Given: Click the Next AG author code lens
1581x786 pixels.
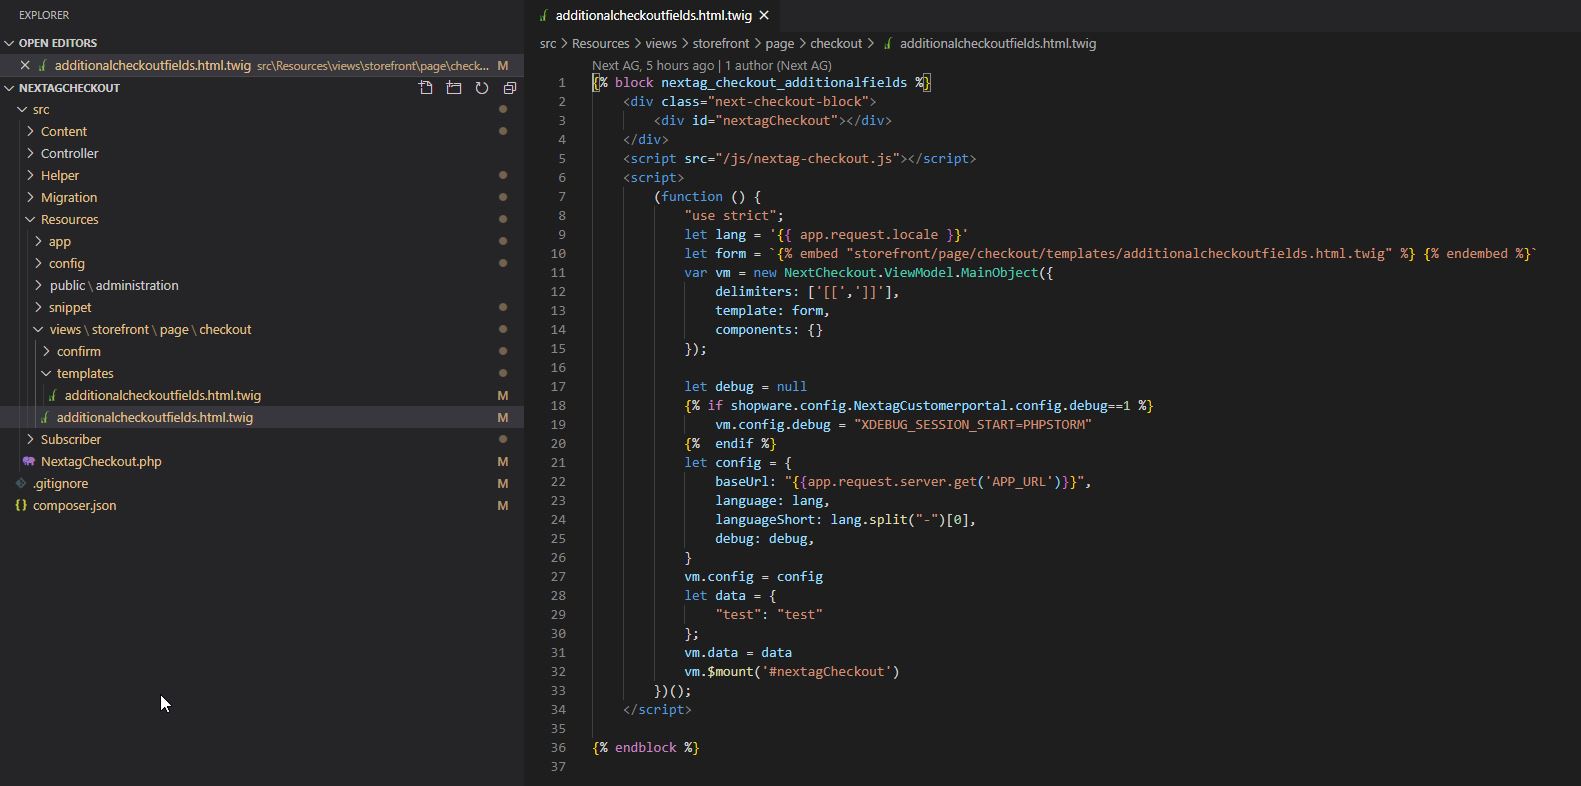Looking at the screenshot, I should click(x=712, y=65).
